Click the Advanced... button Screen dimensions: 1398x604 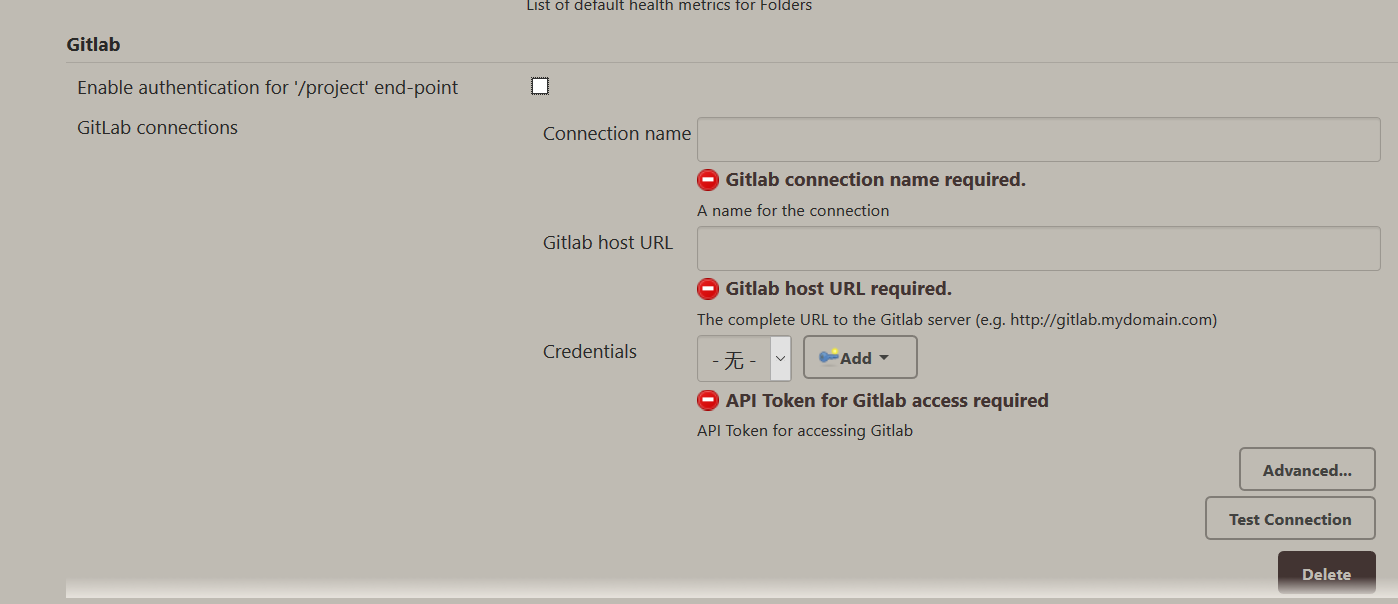pos(1307,470)
